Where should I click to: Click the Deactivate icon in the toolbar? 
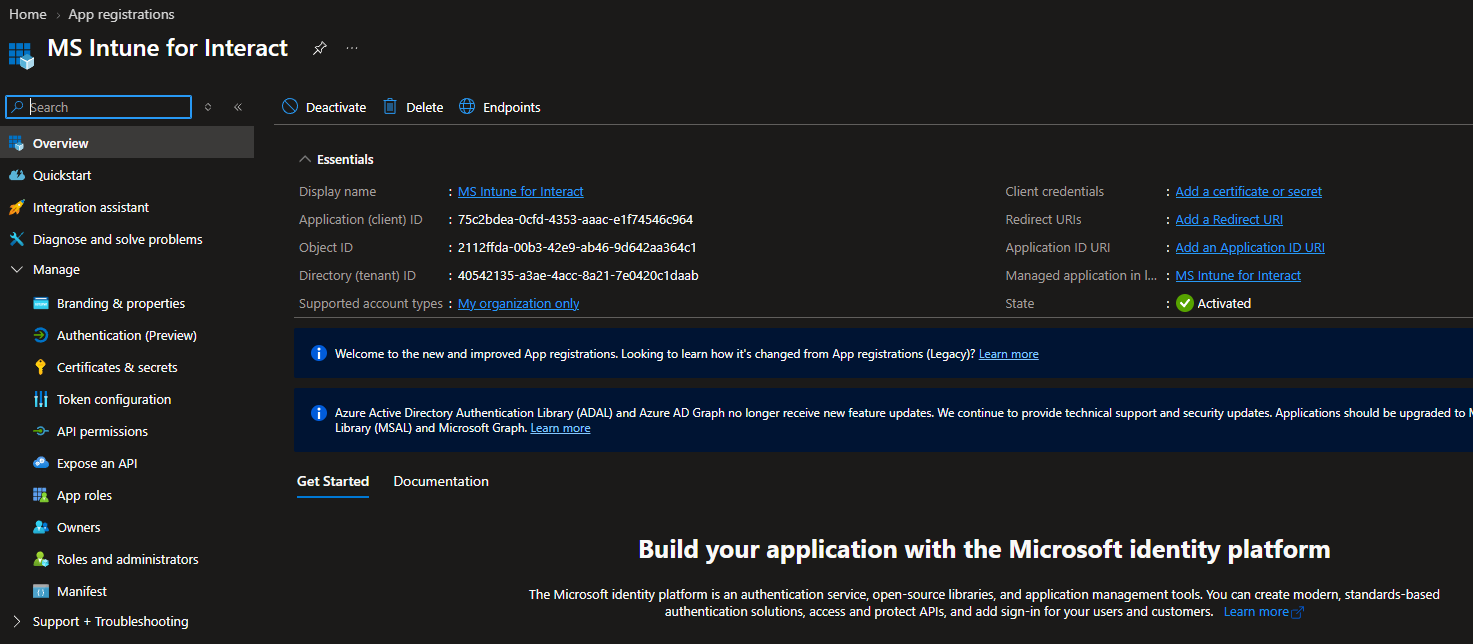[290, 107]
